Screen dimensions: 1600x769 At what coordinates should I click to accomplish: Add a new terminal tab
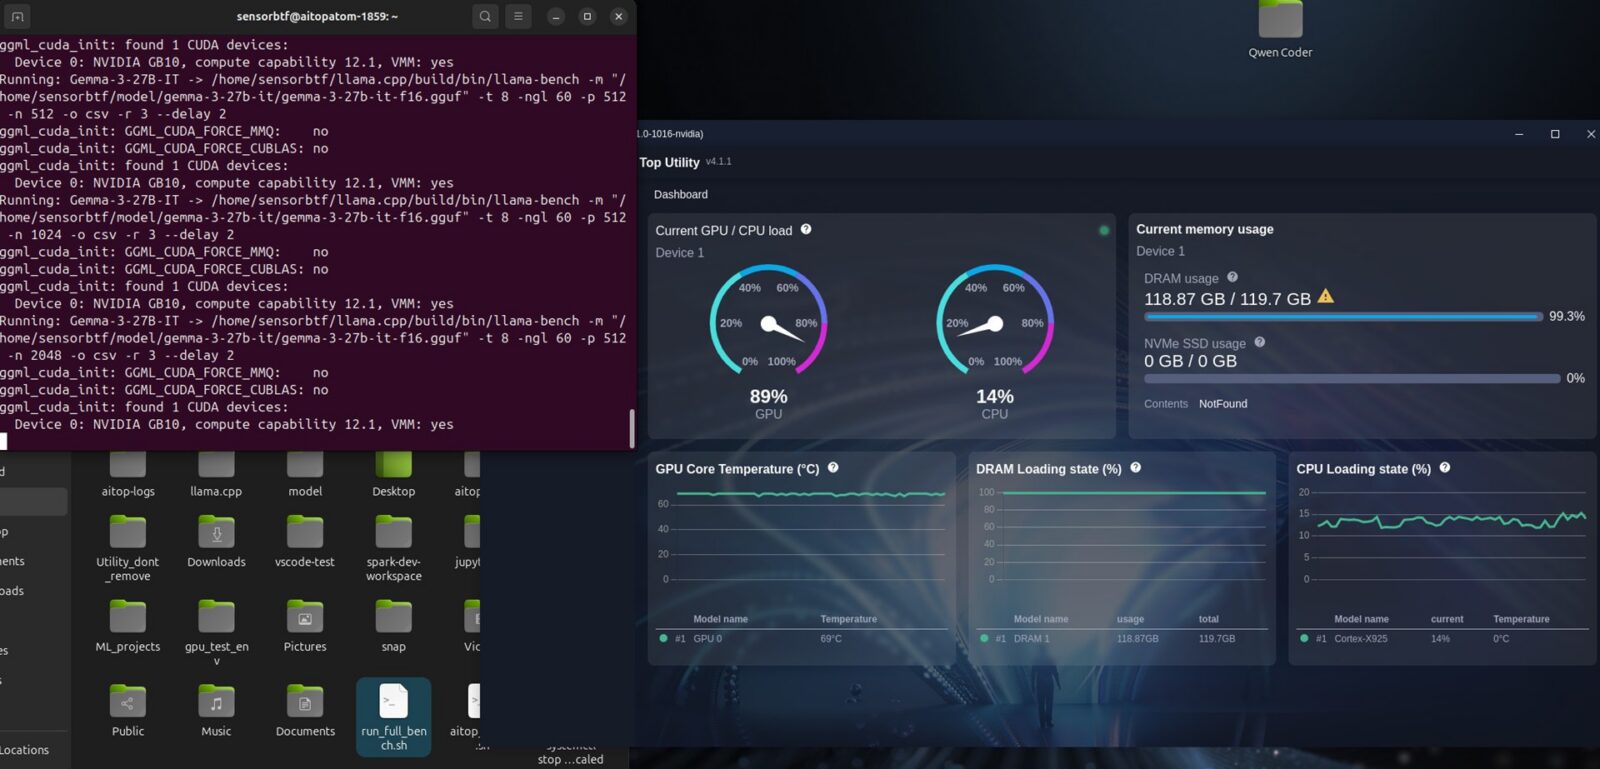pos(17,16)
